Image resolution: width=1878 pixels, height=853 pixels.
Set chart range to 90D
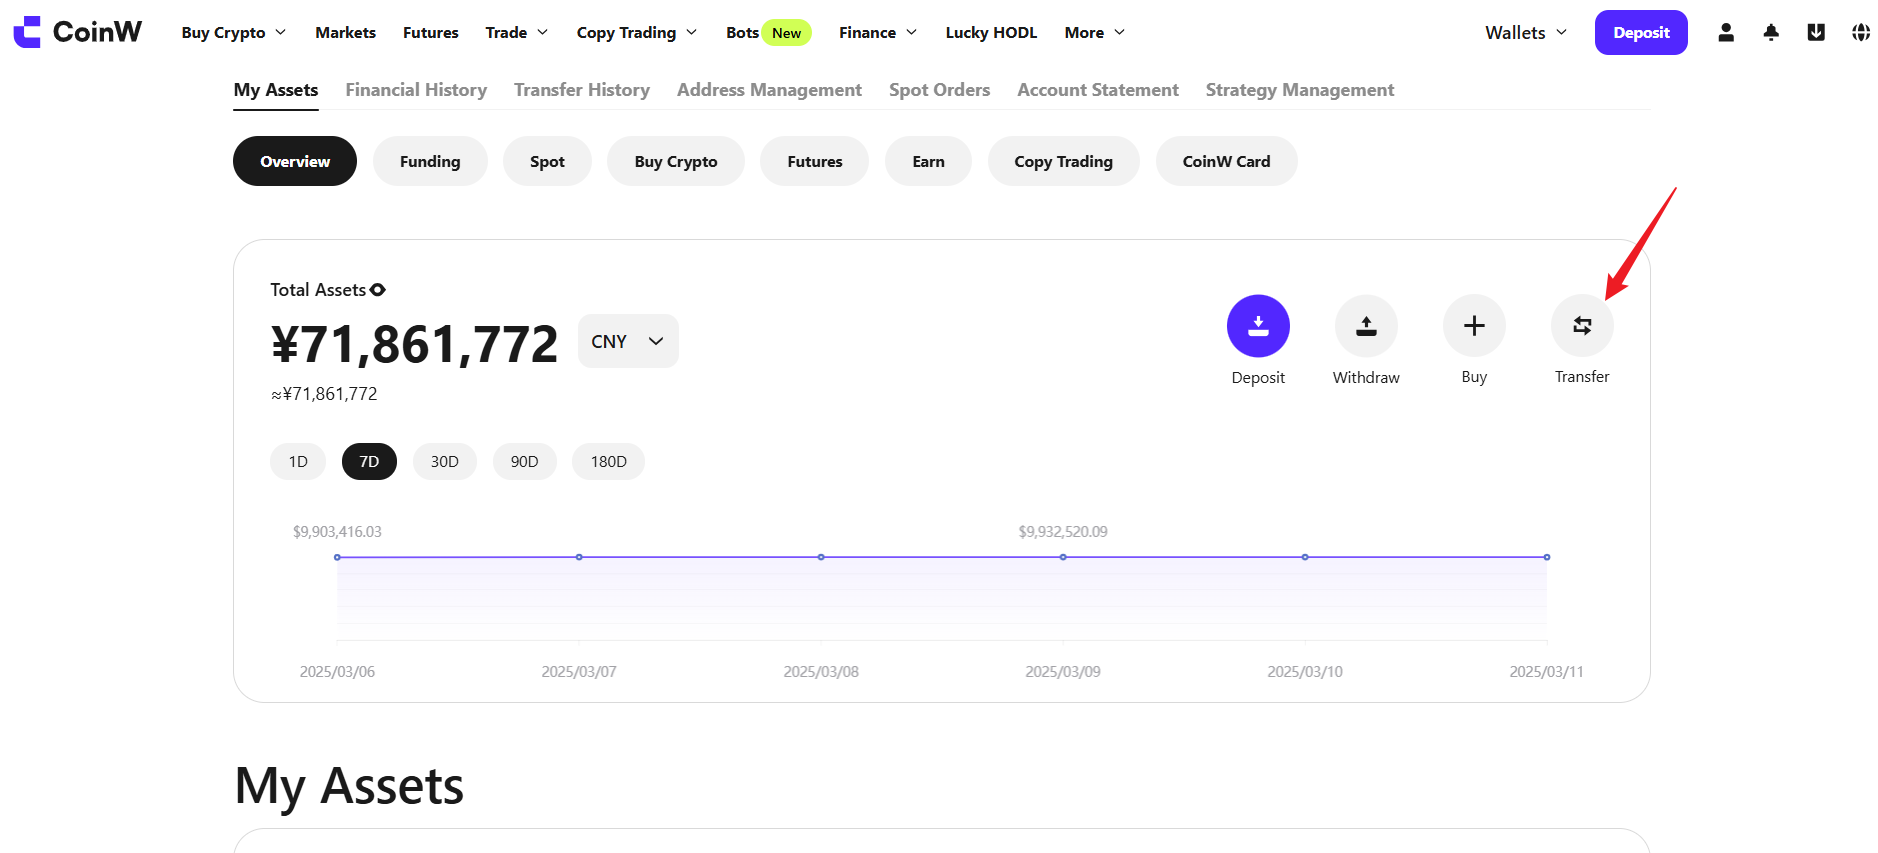[x=525, y=461]
